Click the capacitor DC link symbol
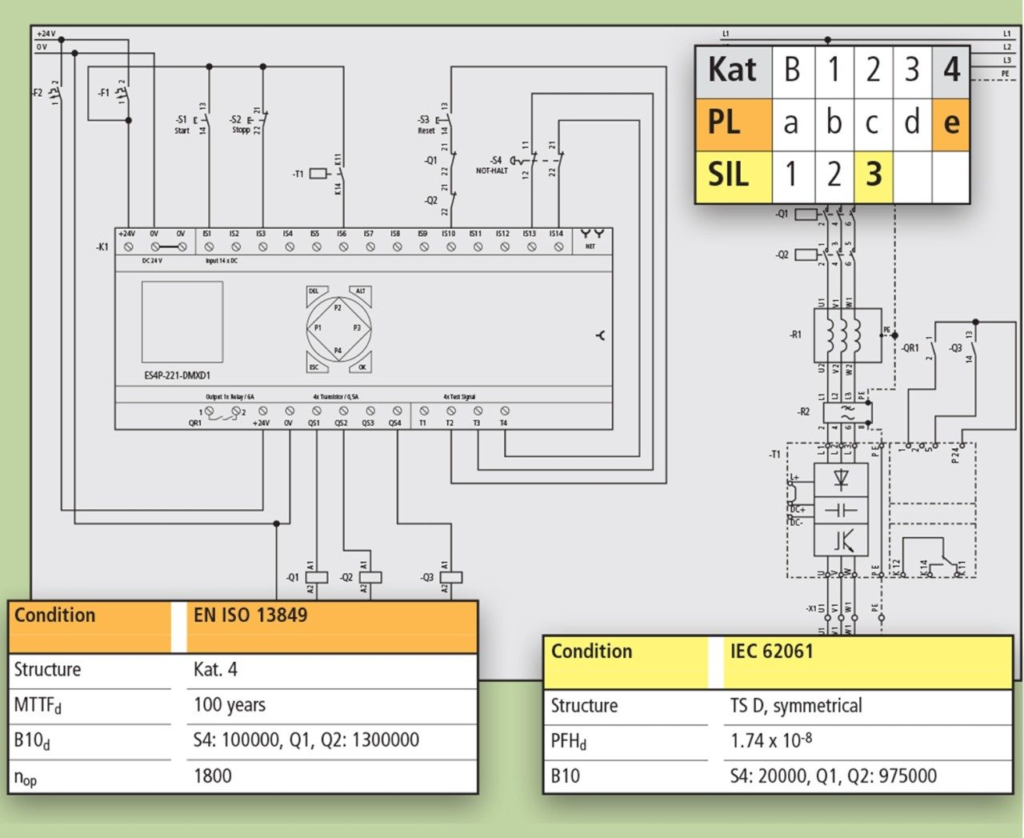Viewport: 1024px width, 838px height. click(x=841, y=510)
